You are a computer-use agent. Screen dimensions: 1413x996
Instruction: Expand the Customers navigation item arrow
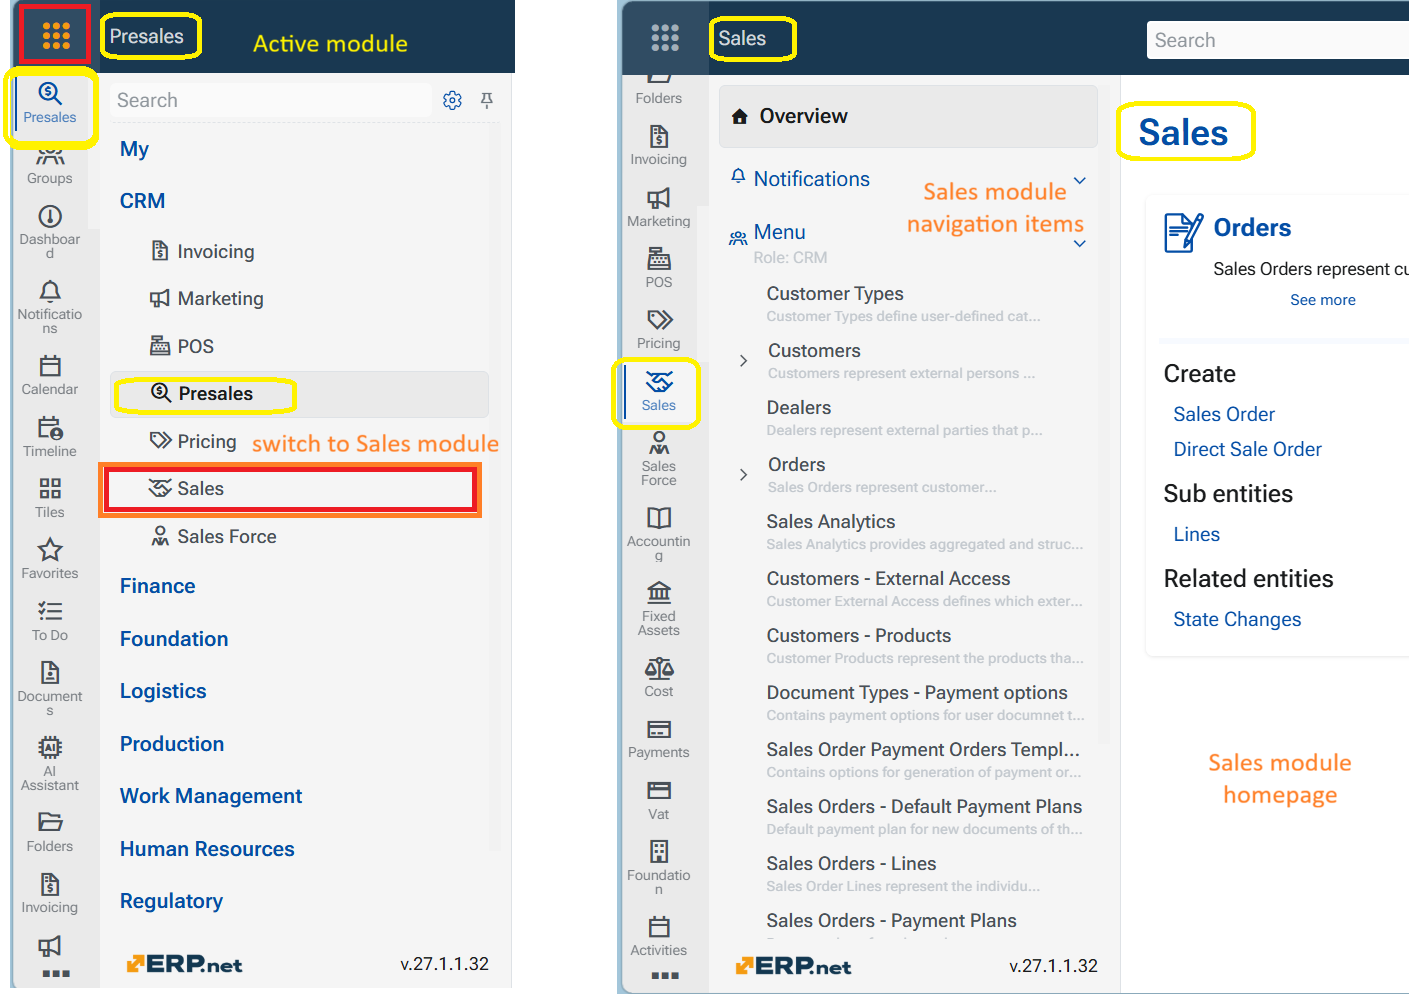[x=743, y=361]
